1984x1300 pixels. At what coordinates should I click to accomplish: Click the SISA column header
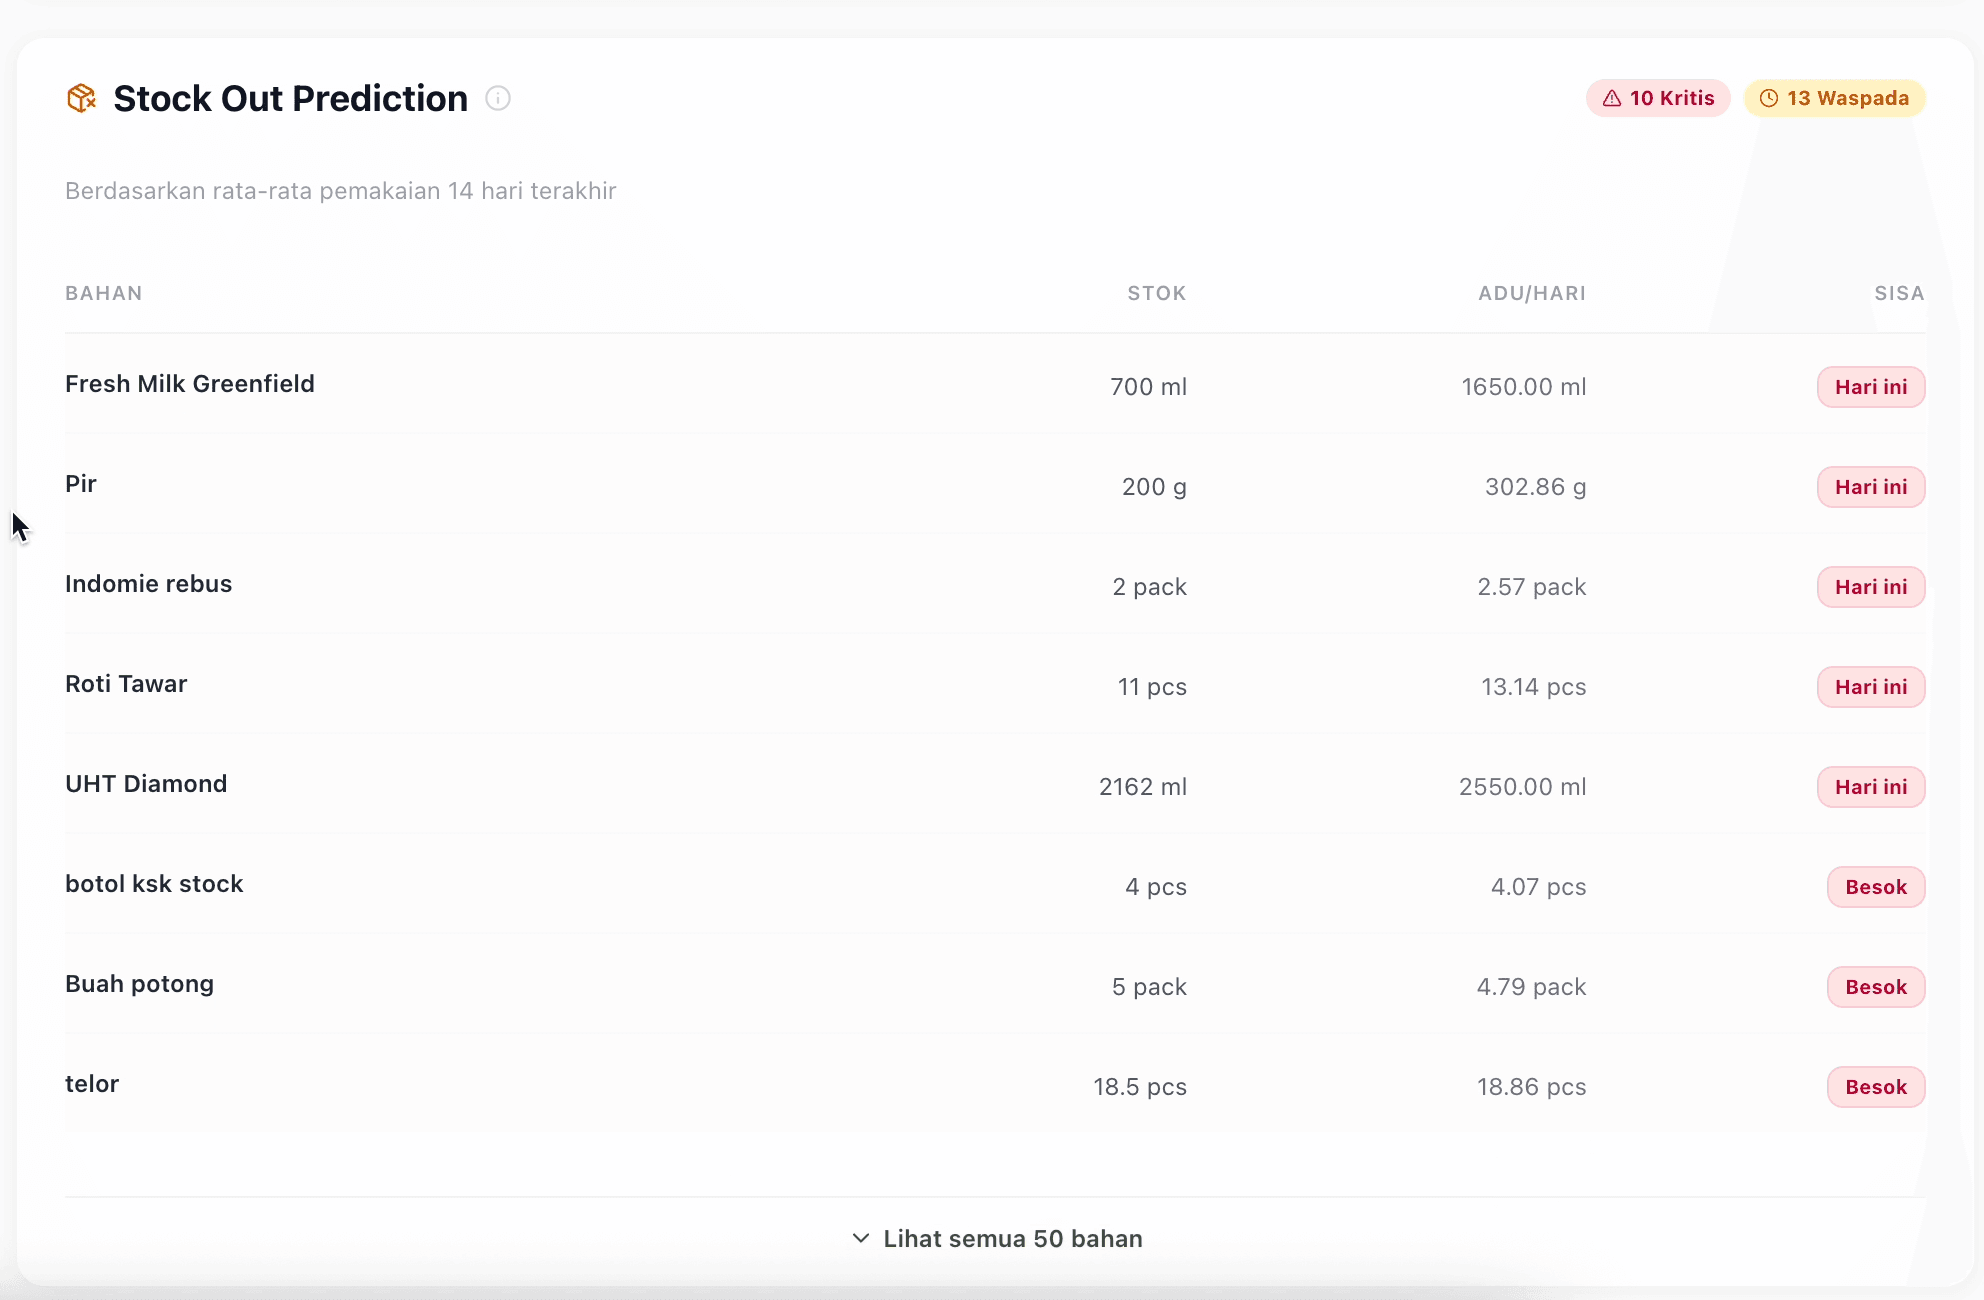[1899, 293]
